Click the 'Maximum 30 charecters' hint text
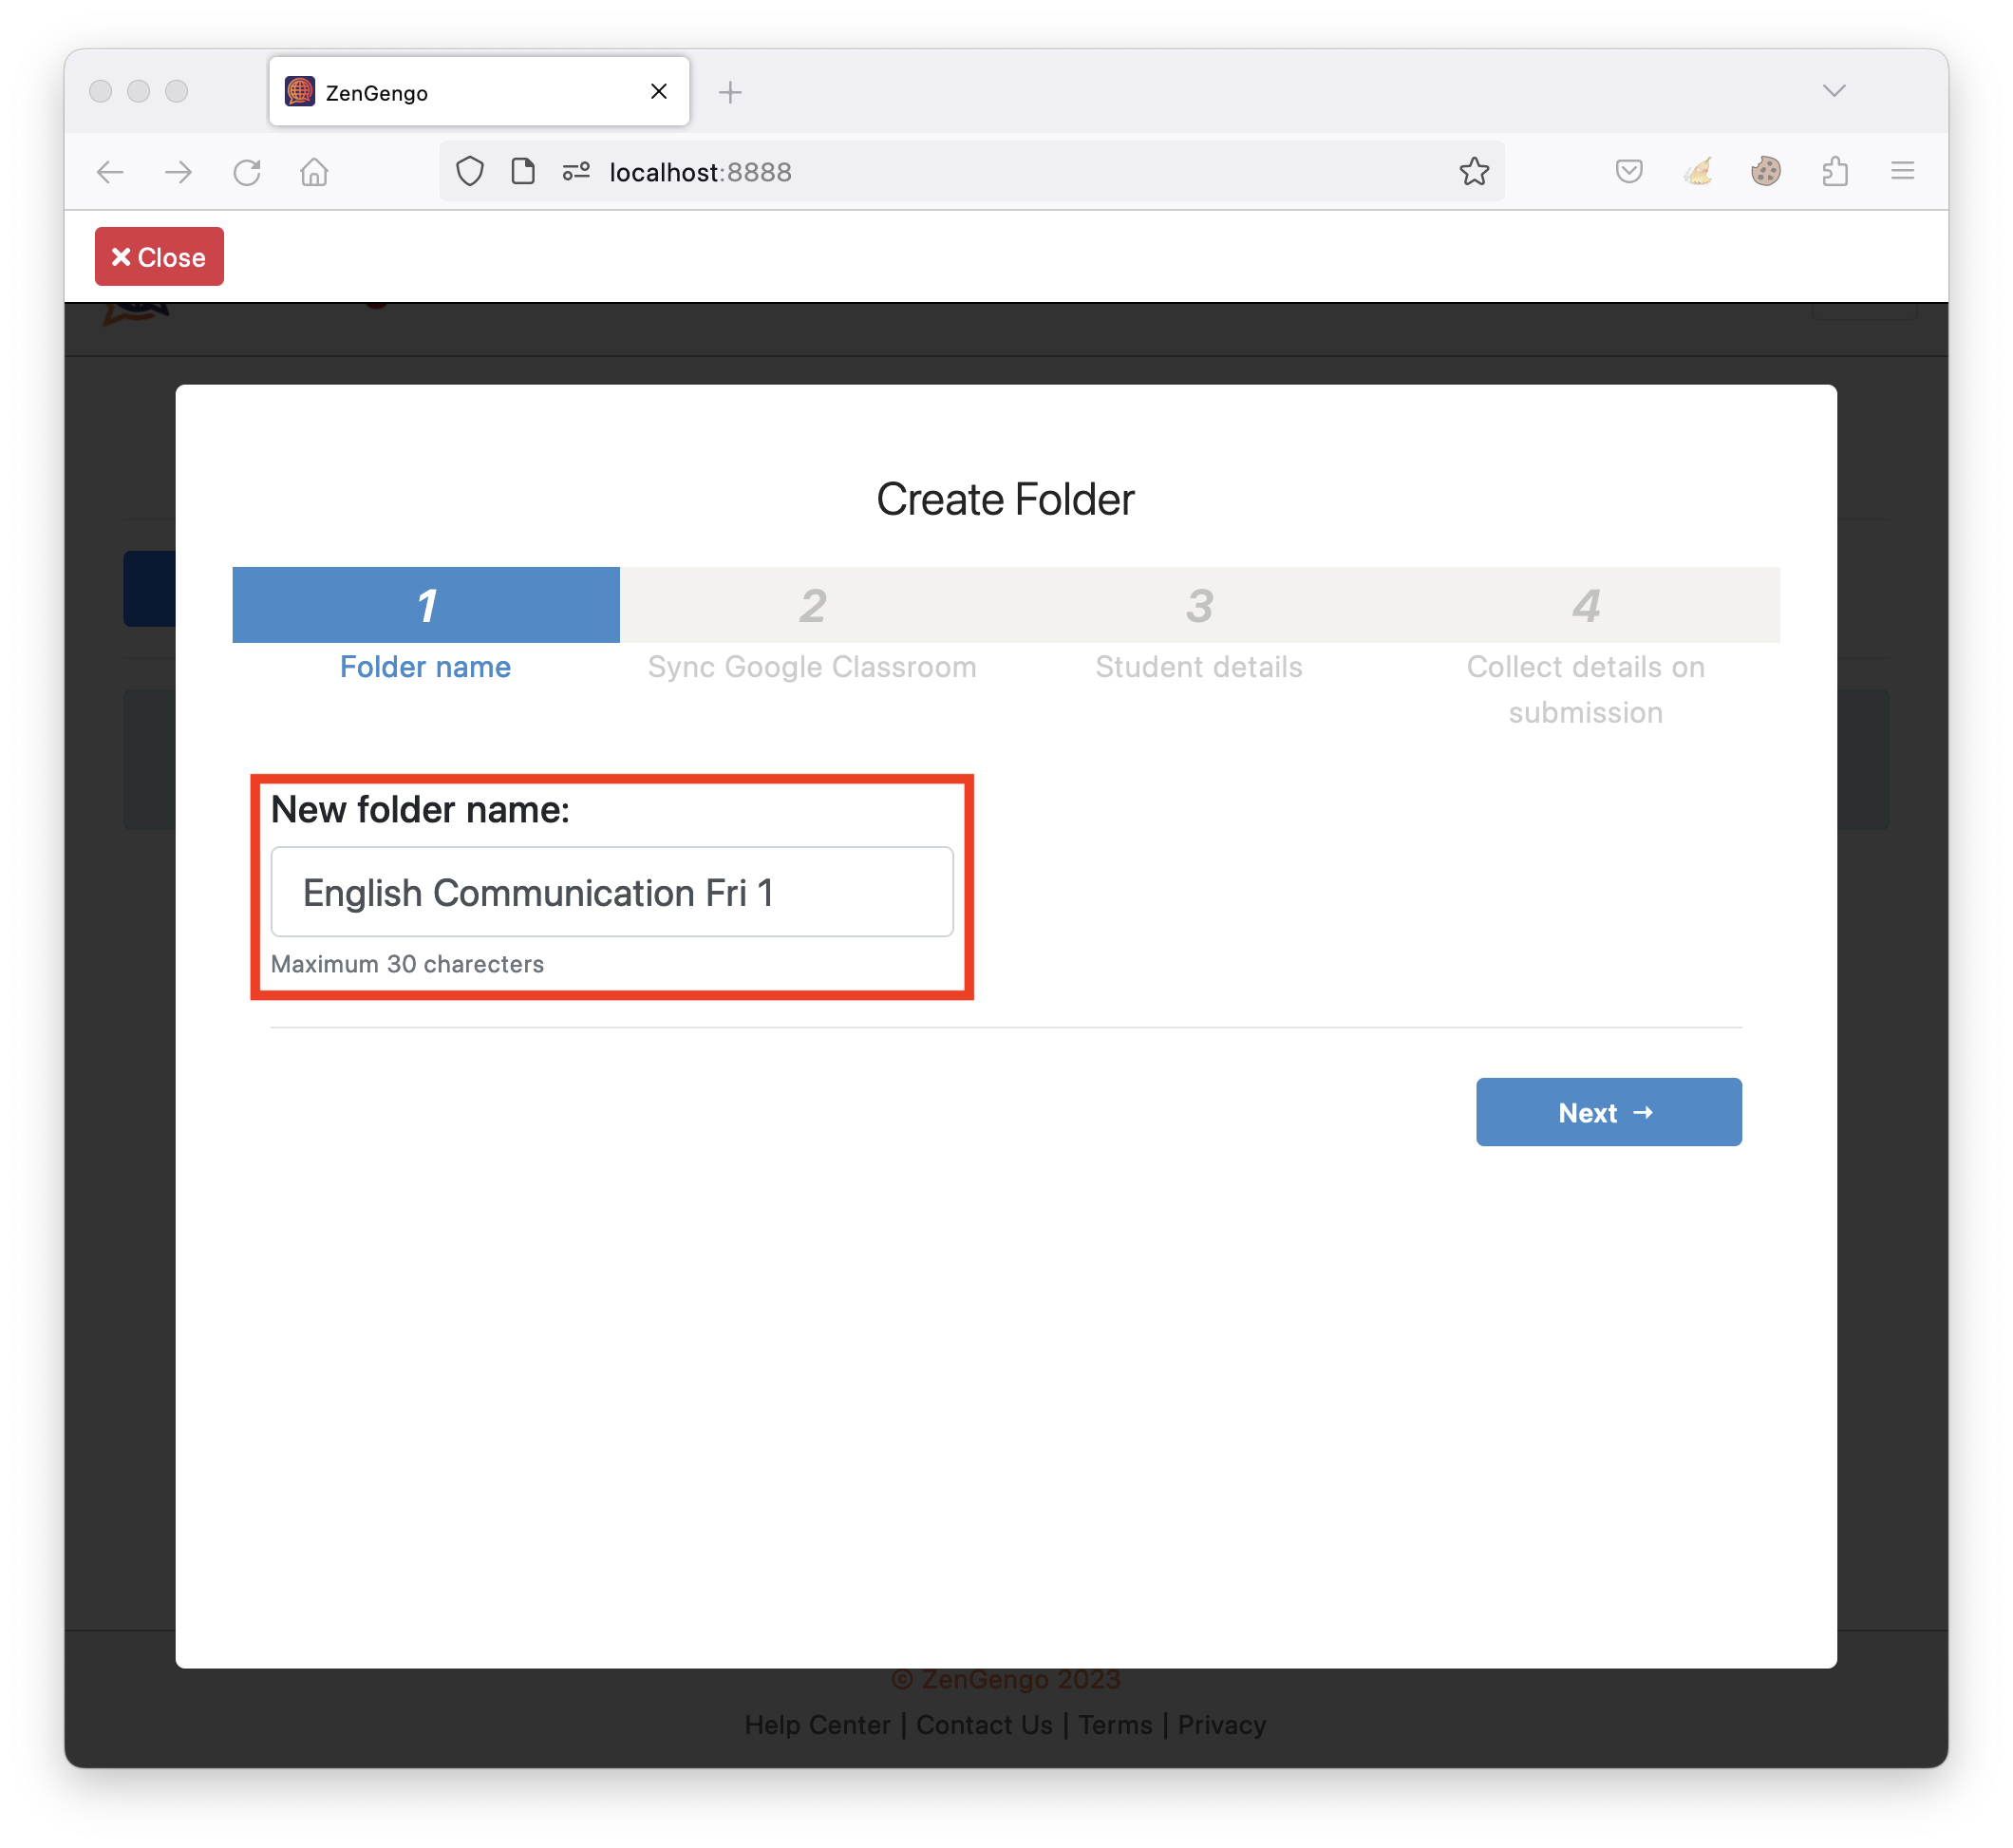The image size is (2013, 1848). point(407,964)
